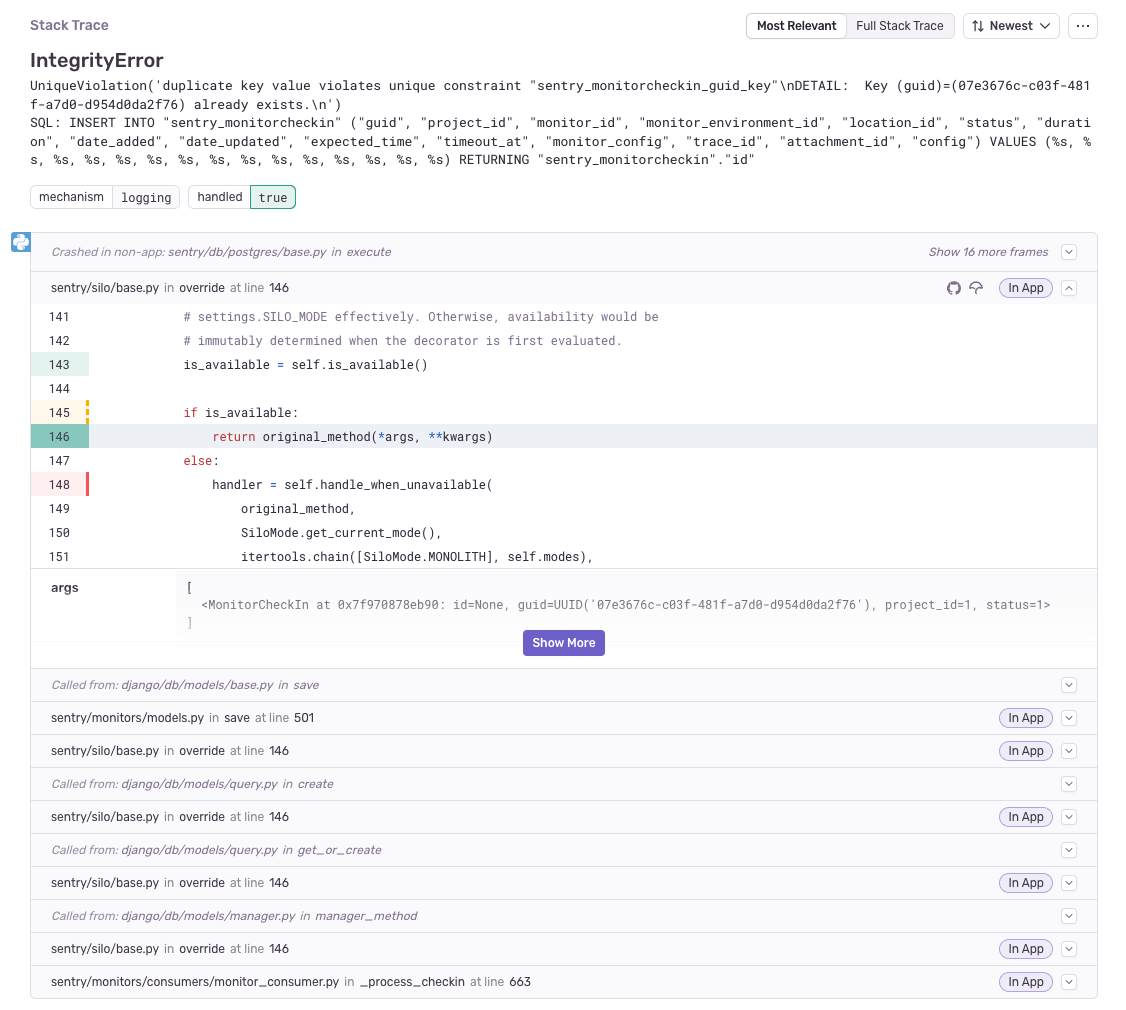Click chevron beside models.py save line 501

point(1069,718)
